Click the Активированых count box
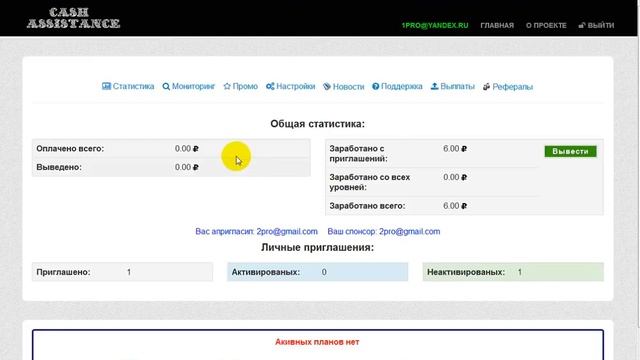Image resolution: width=640 pixels, height=360 pixels. pyautogui.click(x=318, y=272)
